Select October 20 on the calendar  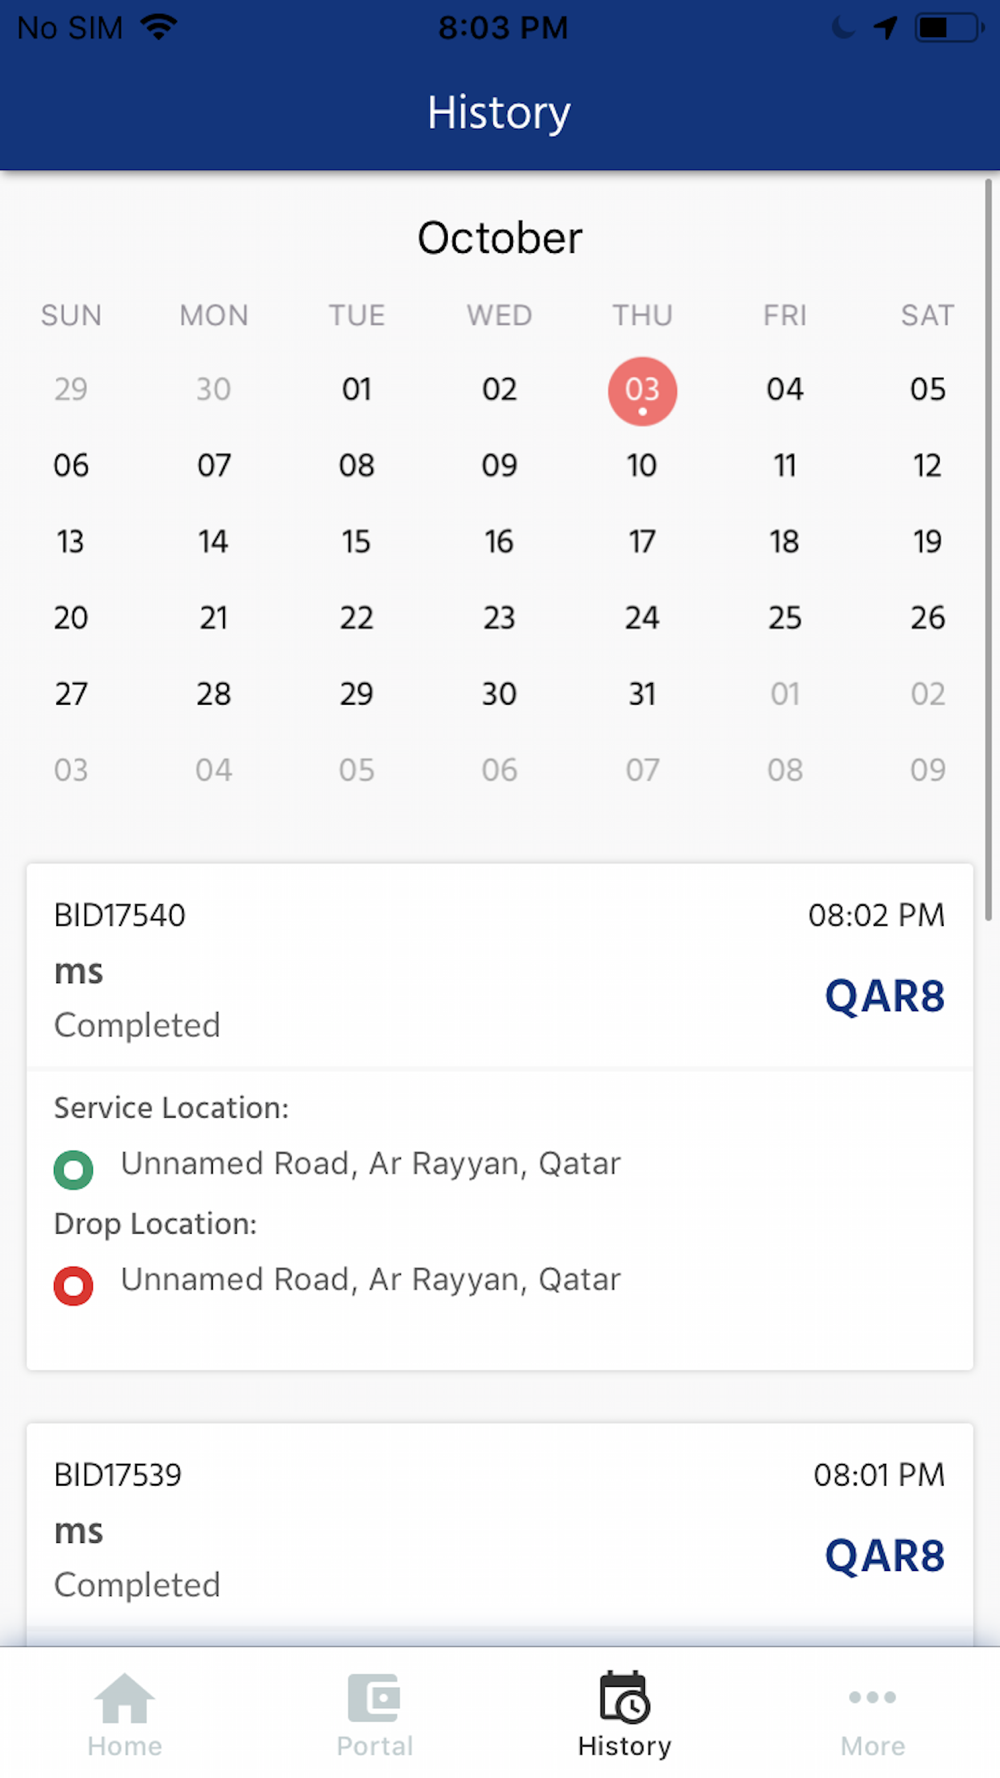coord(71,618)
